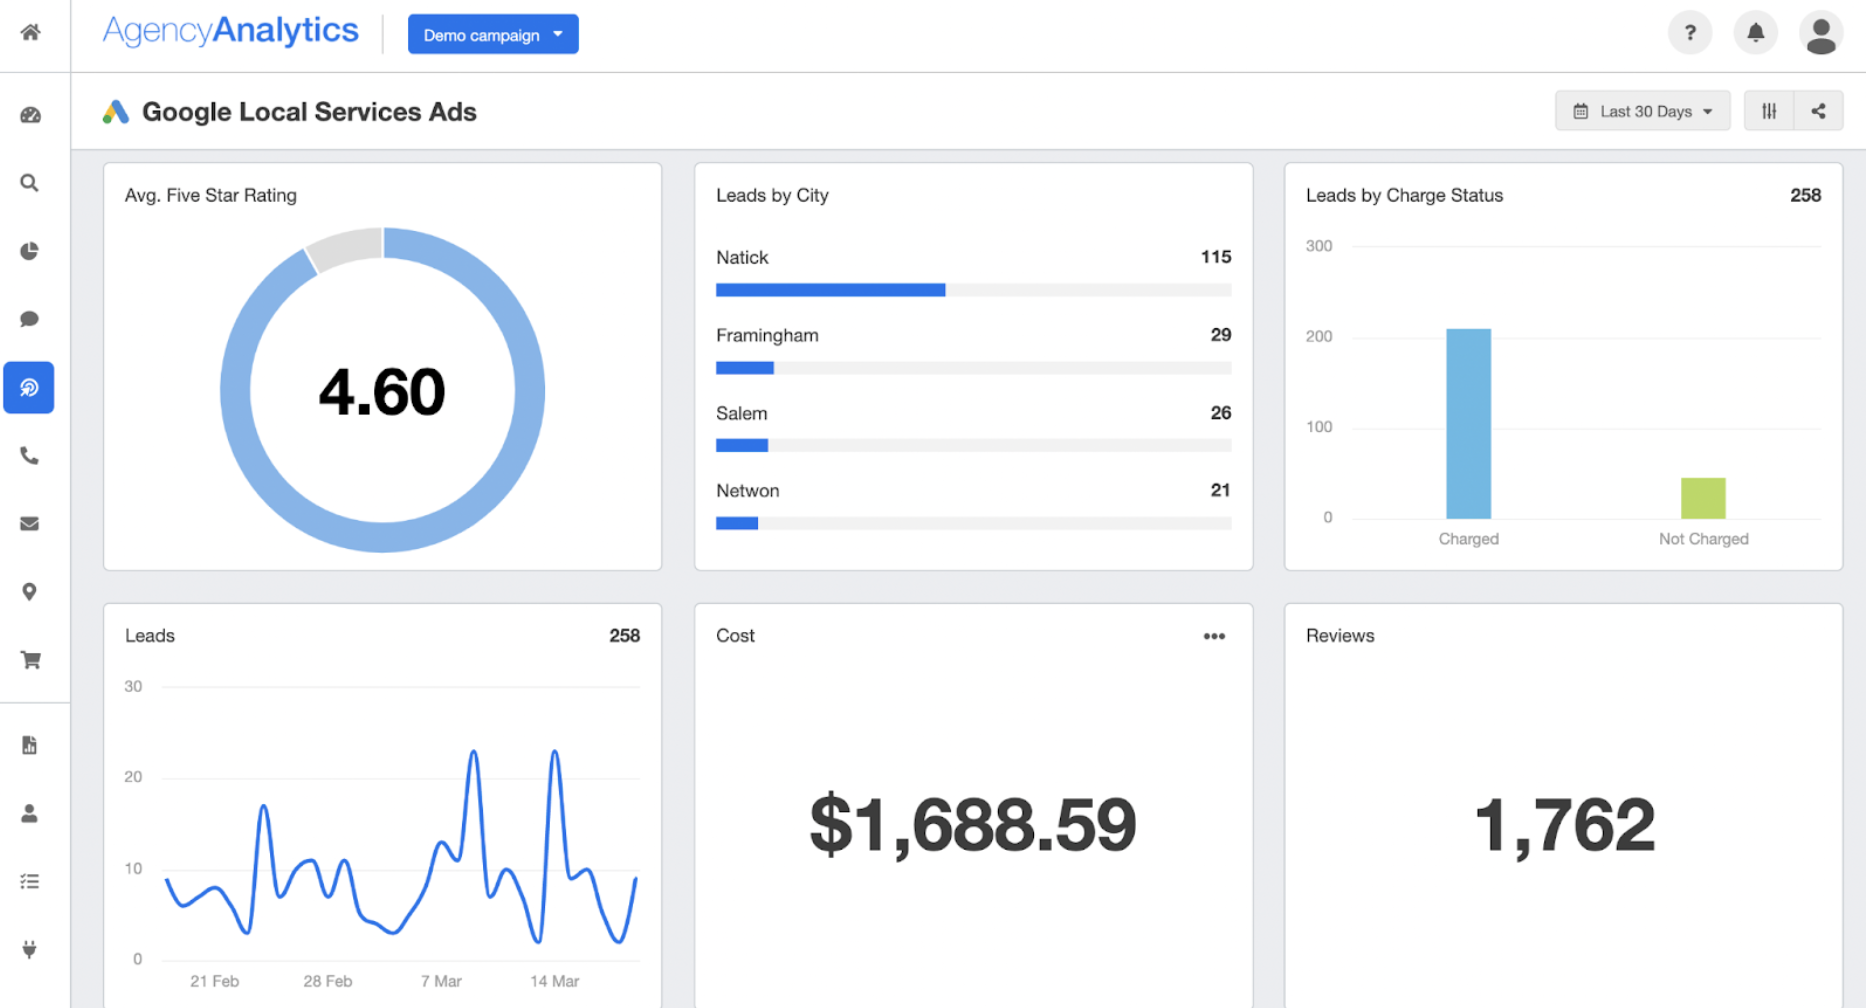Click the 4.60 rating donut chart
This screenshot has width=1866, height=1008.
coord(382,390)
